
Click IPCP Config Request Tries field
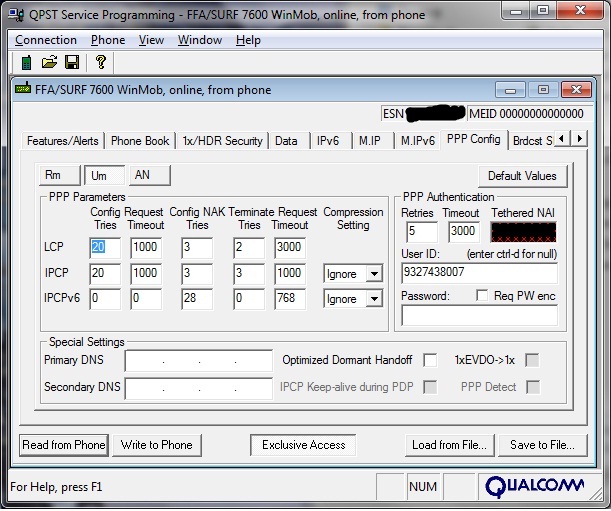pos(105,273)
